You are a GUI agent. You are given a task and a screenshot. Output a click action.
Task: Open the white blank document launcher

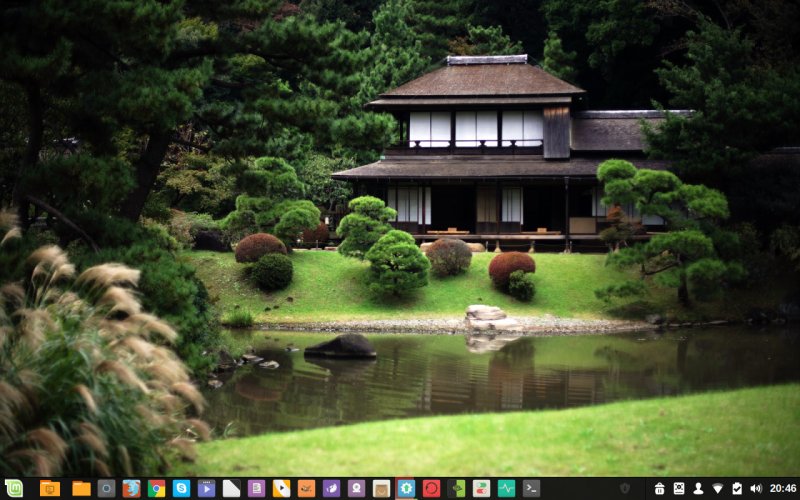[x=231, y=488]
